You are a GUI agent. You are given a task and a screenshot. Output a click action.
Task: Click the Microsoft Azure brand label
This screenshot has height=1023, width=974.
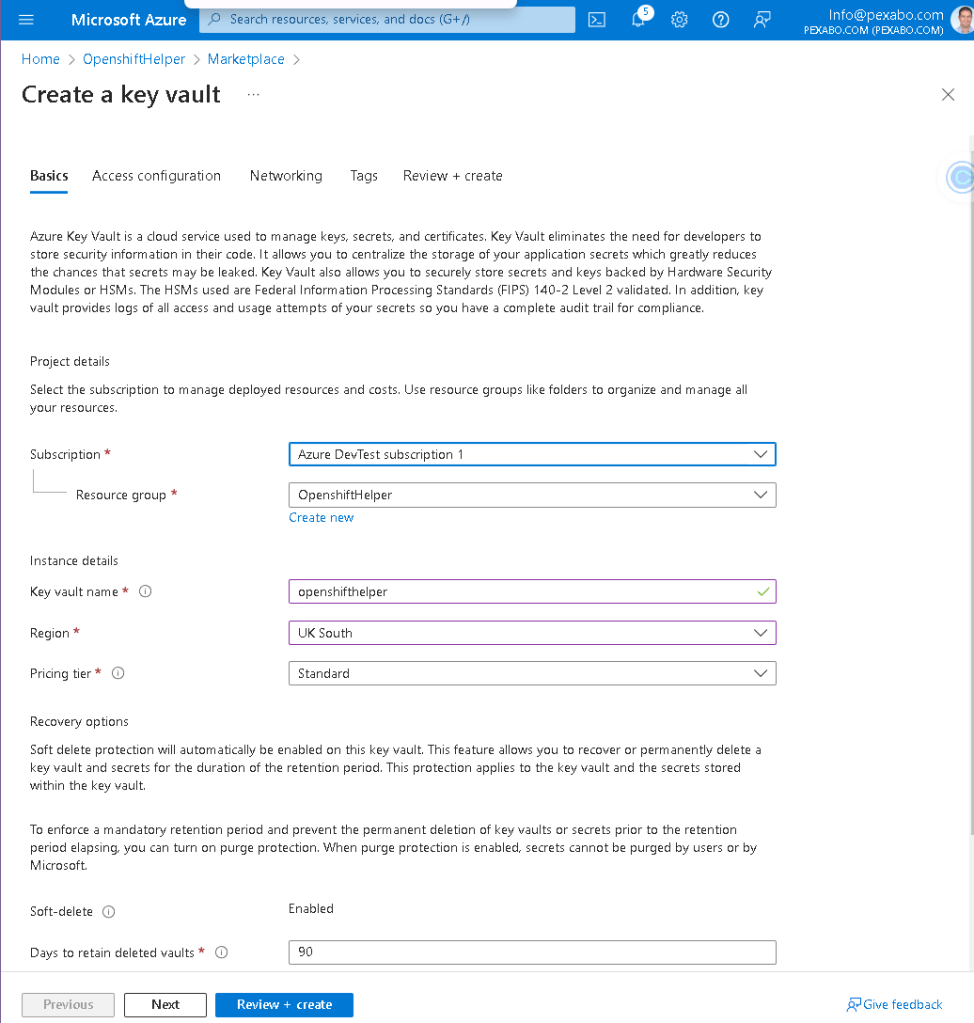point(129,20)
